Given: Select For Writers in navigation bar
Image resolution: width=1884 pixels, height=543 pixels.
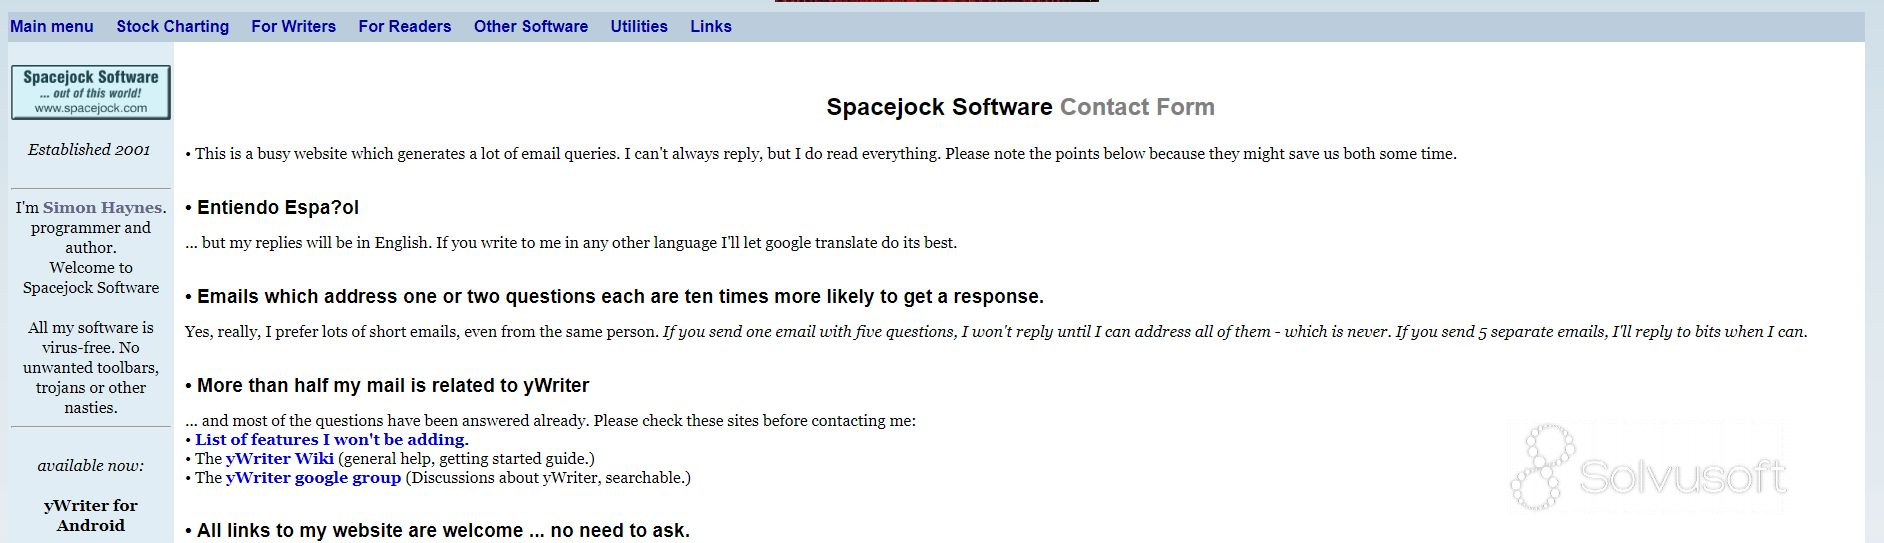Looking at the screenshot, I should [x=294, y=27].
